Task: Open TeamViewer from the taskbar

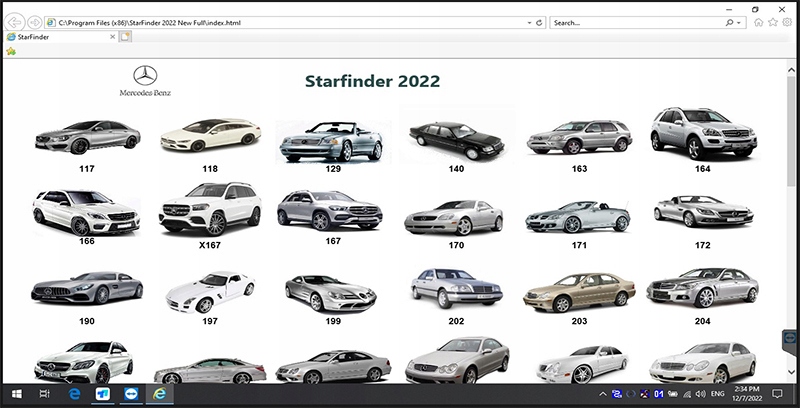Action: (x=131, y=394)
